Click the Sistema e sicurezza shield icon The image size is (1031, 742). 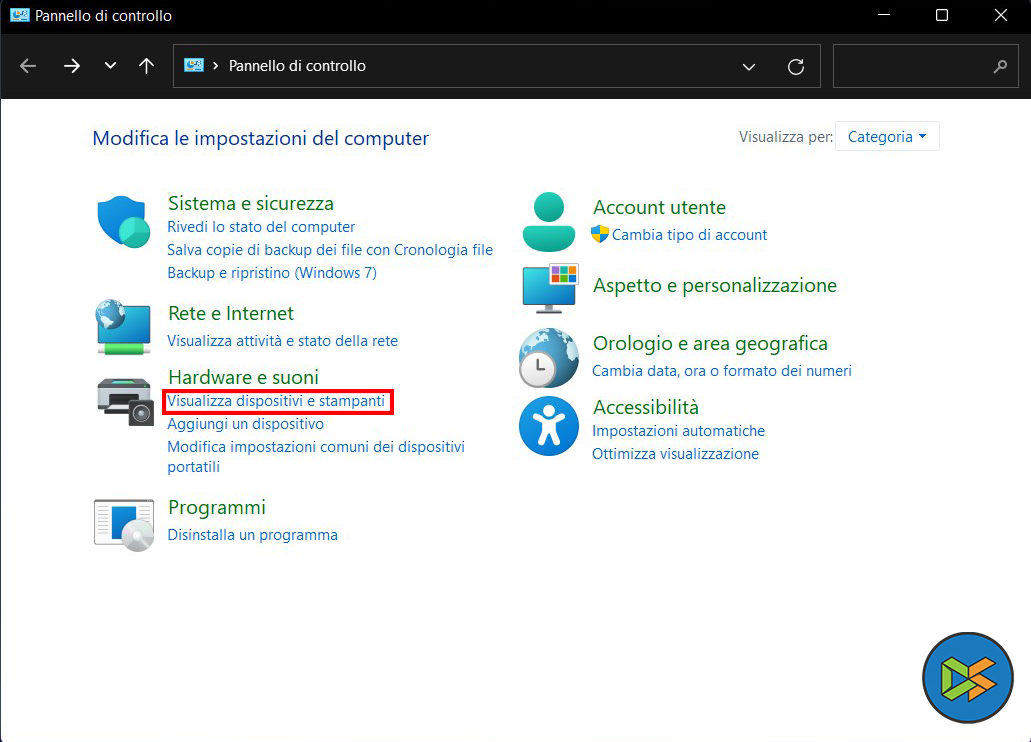click(x=124, y=222)
